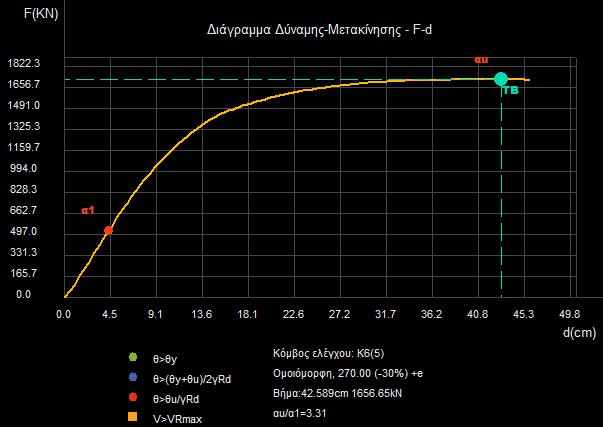Click the F(KN) axis label
This screenshot has width=603, height=427.
coord(41,13)
